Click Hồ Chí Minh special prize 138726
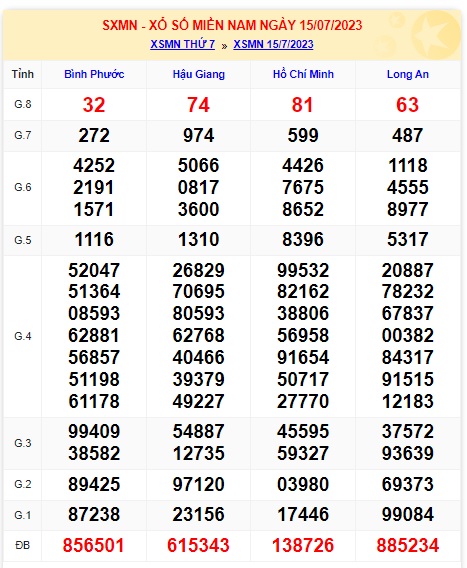Image resolution: width=467 pixels, height=568 pixels. 303,546
